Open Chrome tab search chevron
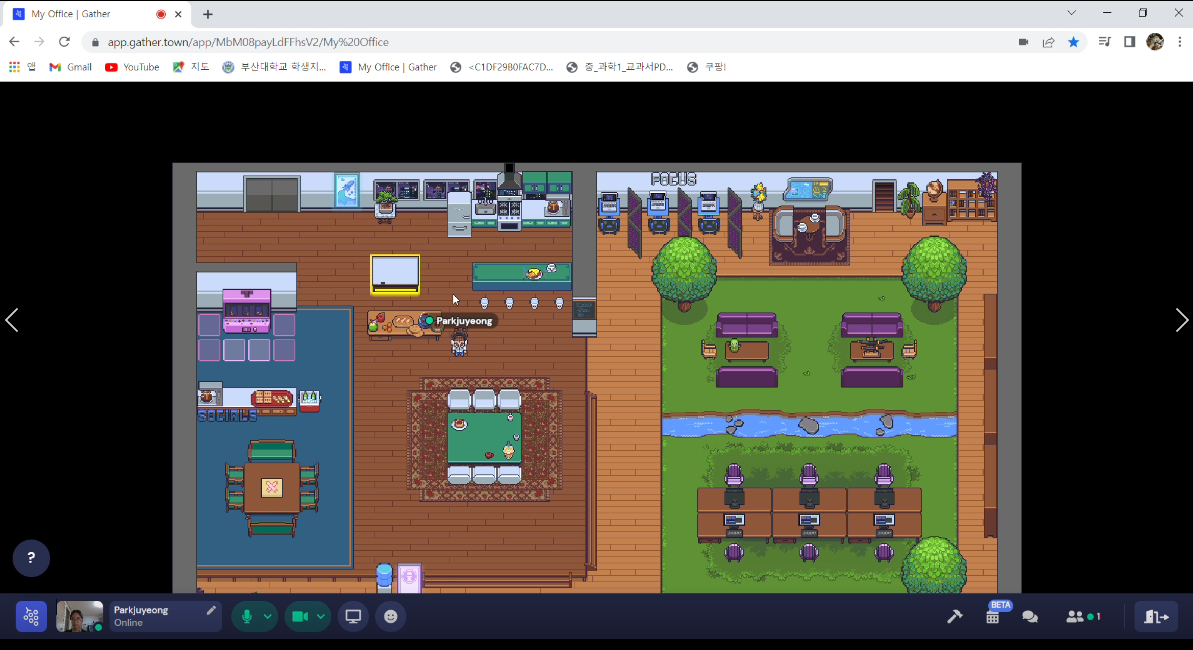 point(1071,14)
